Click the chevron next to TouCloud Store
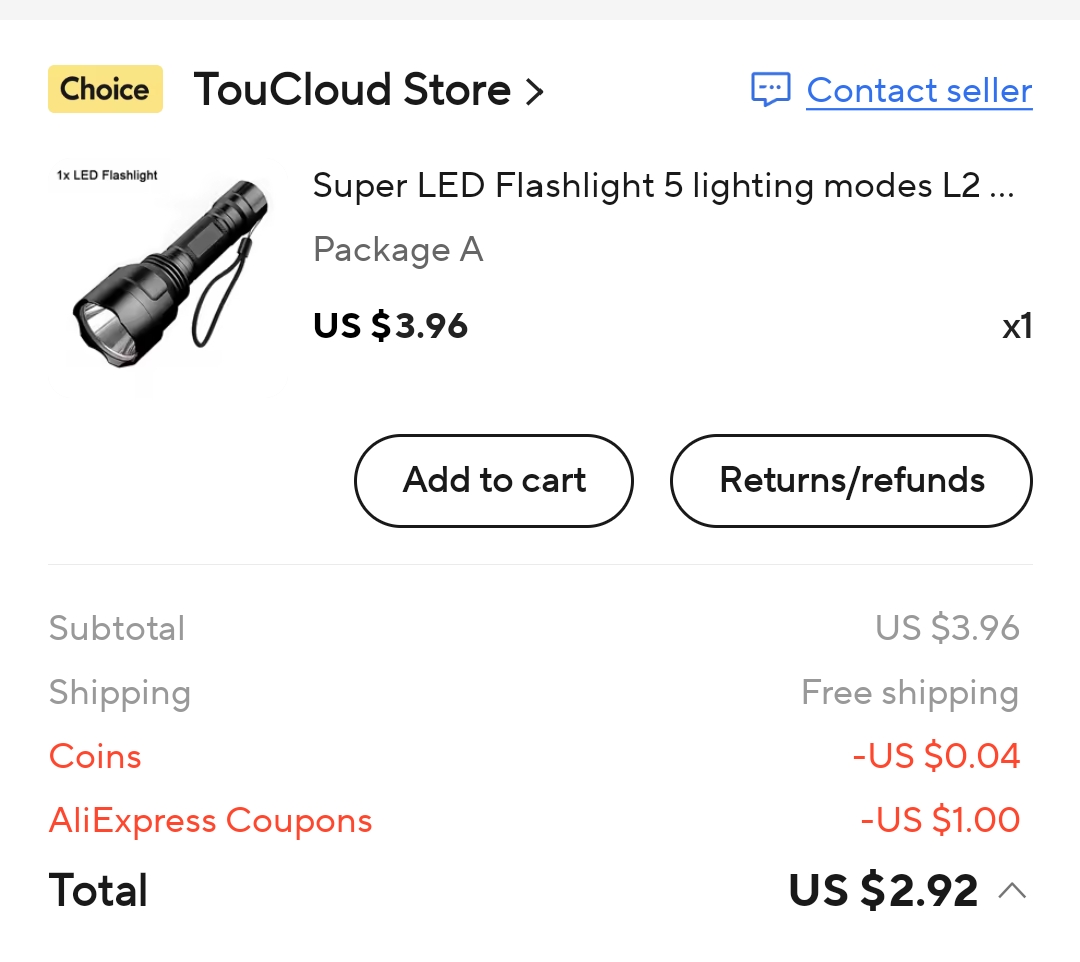Image resolution: width=1080 pixels, height=962 pixels. click(535, 92)
